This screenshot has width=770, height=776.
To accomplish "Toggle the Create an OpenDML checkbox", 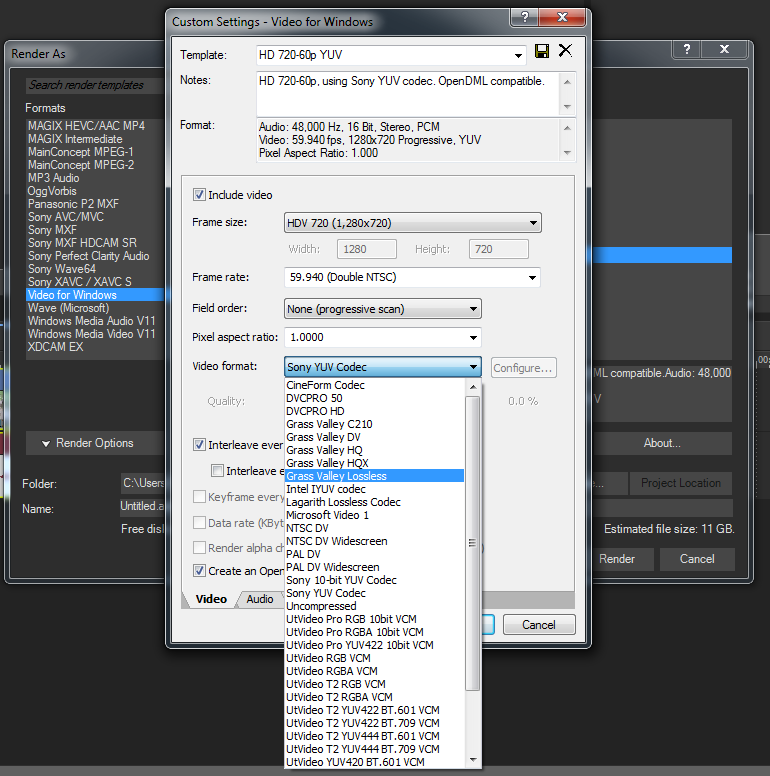I will pyautogui.click(x=200, y=571).
